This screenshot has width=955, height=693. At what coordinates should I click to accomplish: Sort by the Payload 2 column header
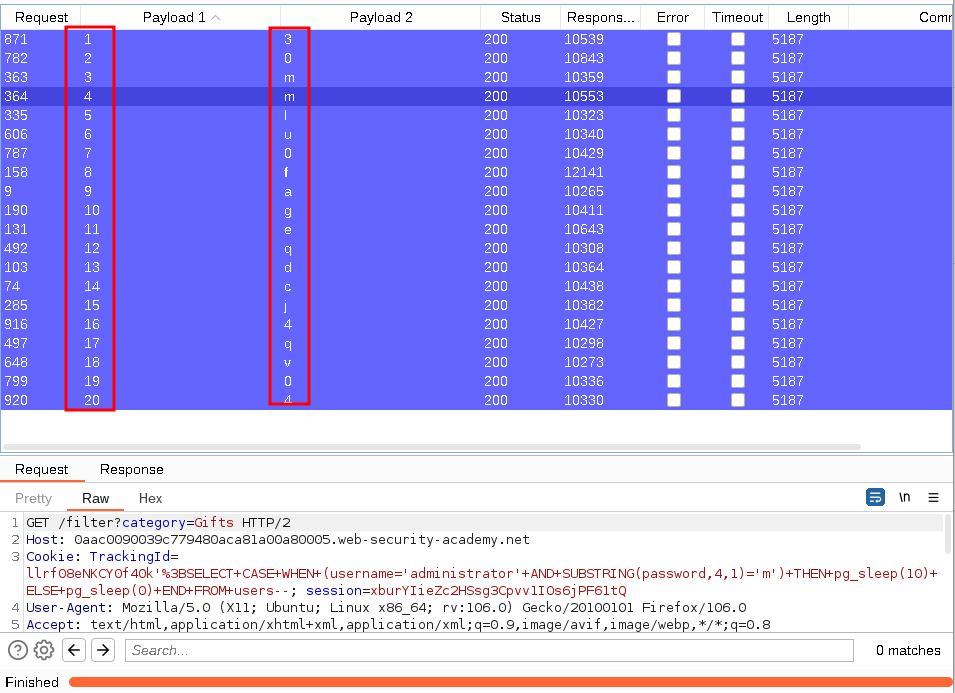click(381, 18)
